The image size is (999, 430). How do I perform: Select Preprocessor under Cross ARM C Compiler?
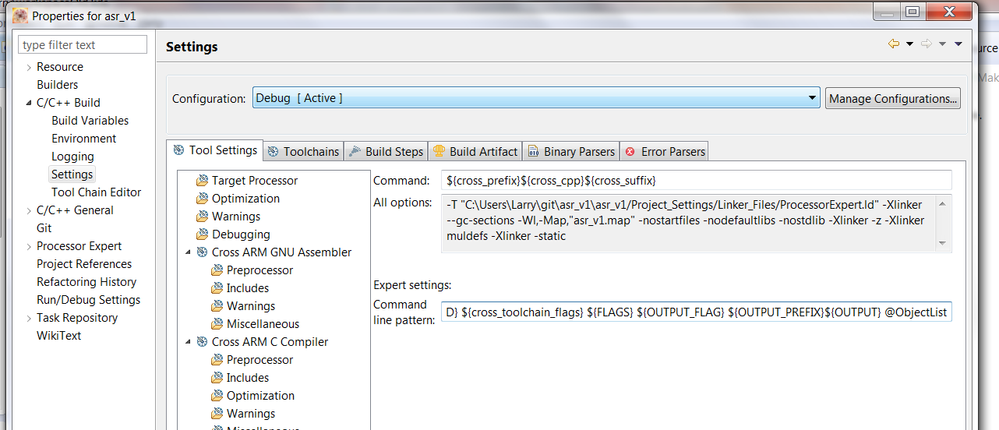pos(260,360)
